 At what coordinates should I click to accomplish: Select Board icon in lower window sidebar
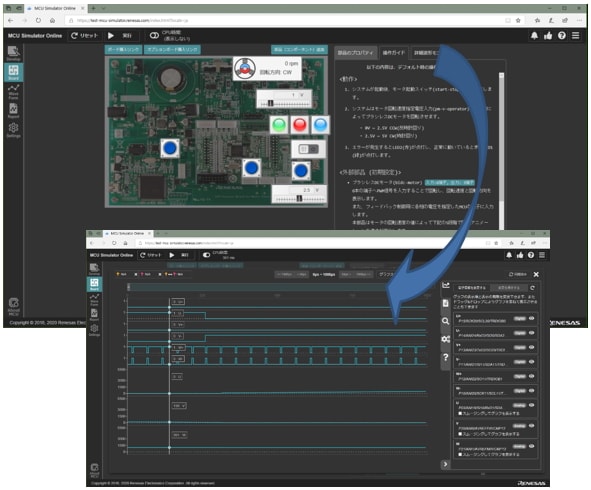pos(94,284)
